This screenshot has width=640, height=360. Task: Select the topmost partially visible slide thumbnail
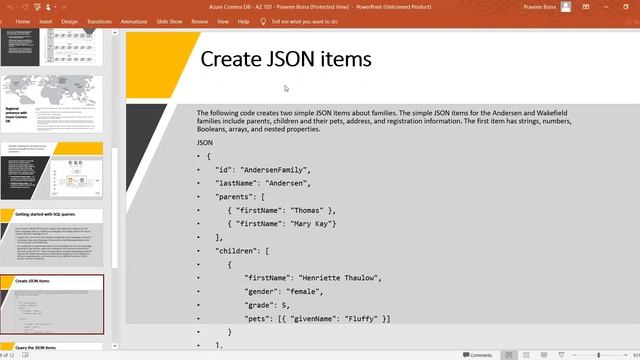(52, 47)
